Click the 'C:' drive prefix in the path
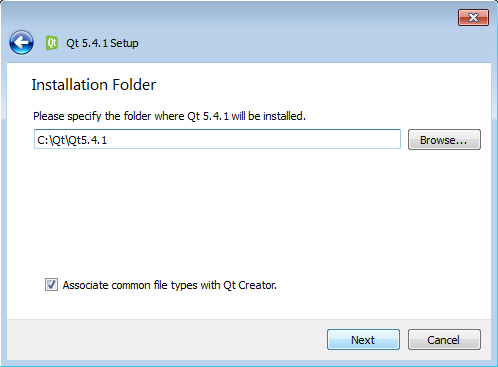This screenshot has height=367, width=498. [x=43, y=140]
